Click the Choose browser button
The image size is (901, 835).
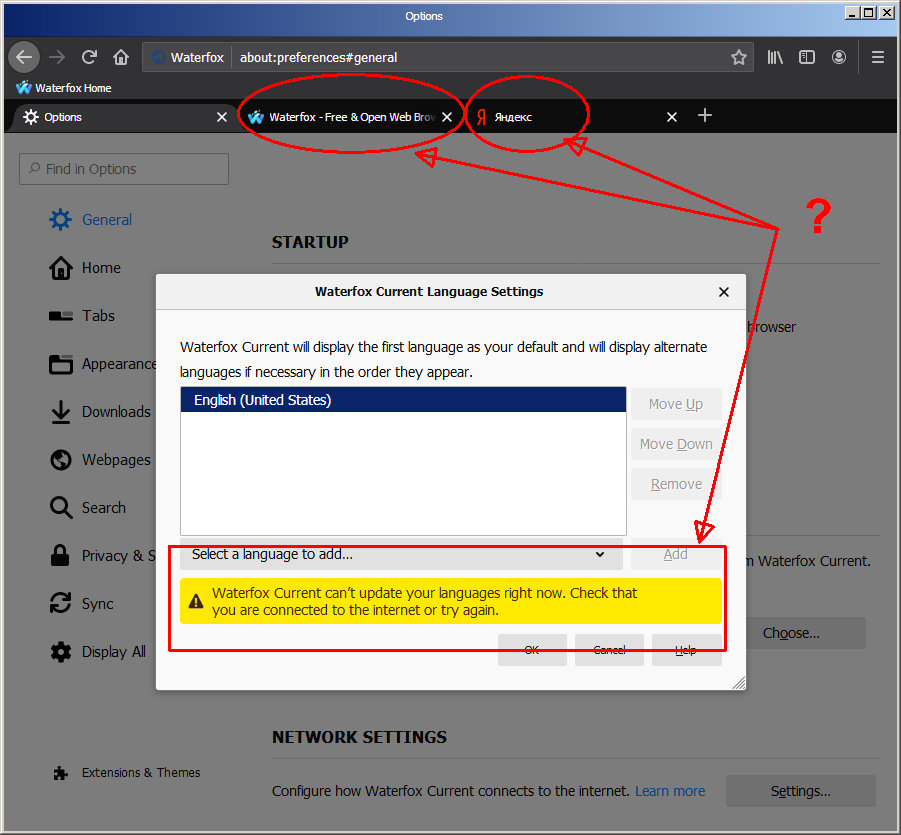[x=791, y=632]
